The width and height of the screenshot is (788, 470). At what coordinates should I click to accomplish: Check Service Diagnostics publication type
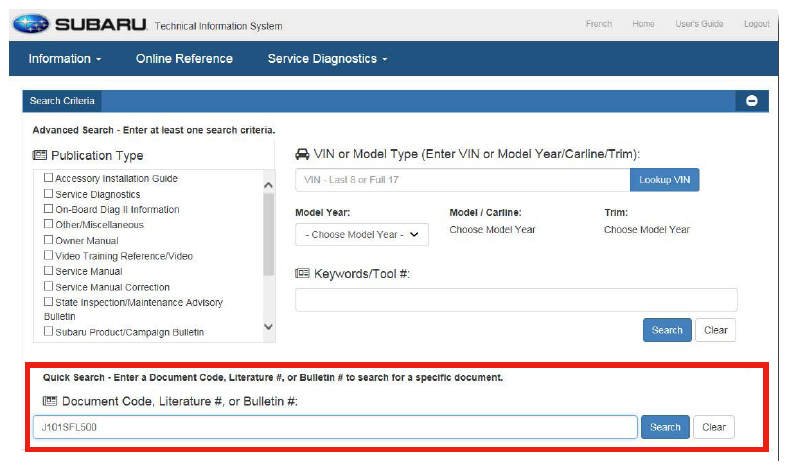tap(48, 194)
